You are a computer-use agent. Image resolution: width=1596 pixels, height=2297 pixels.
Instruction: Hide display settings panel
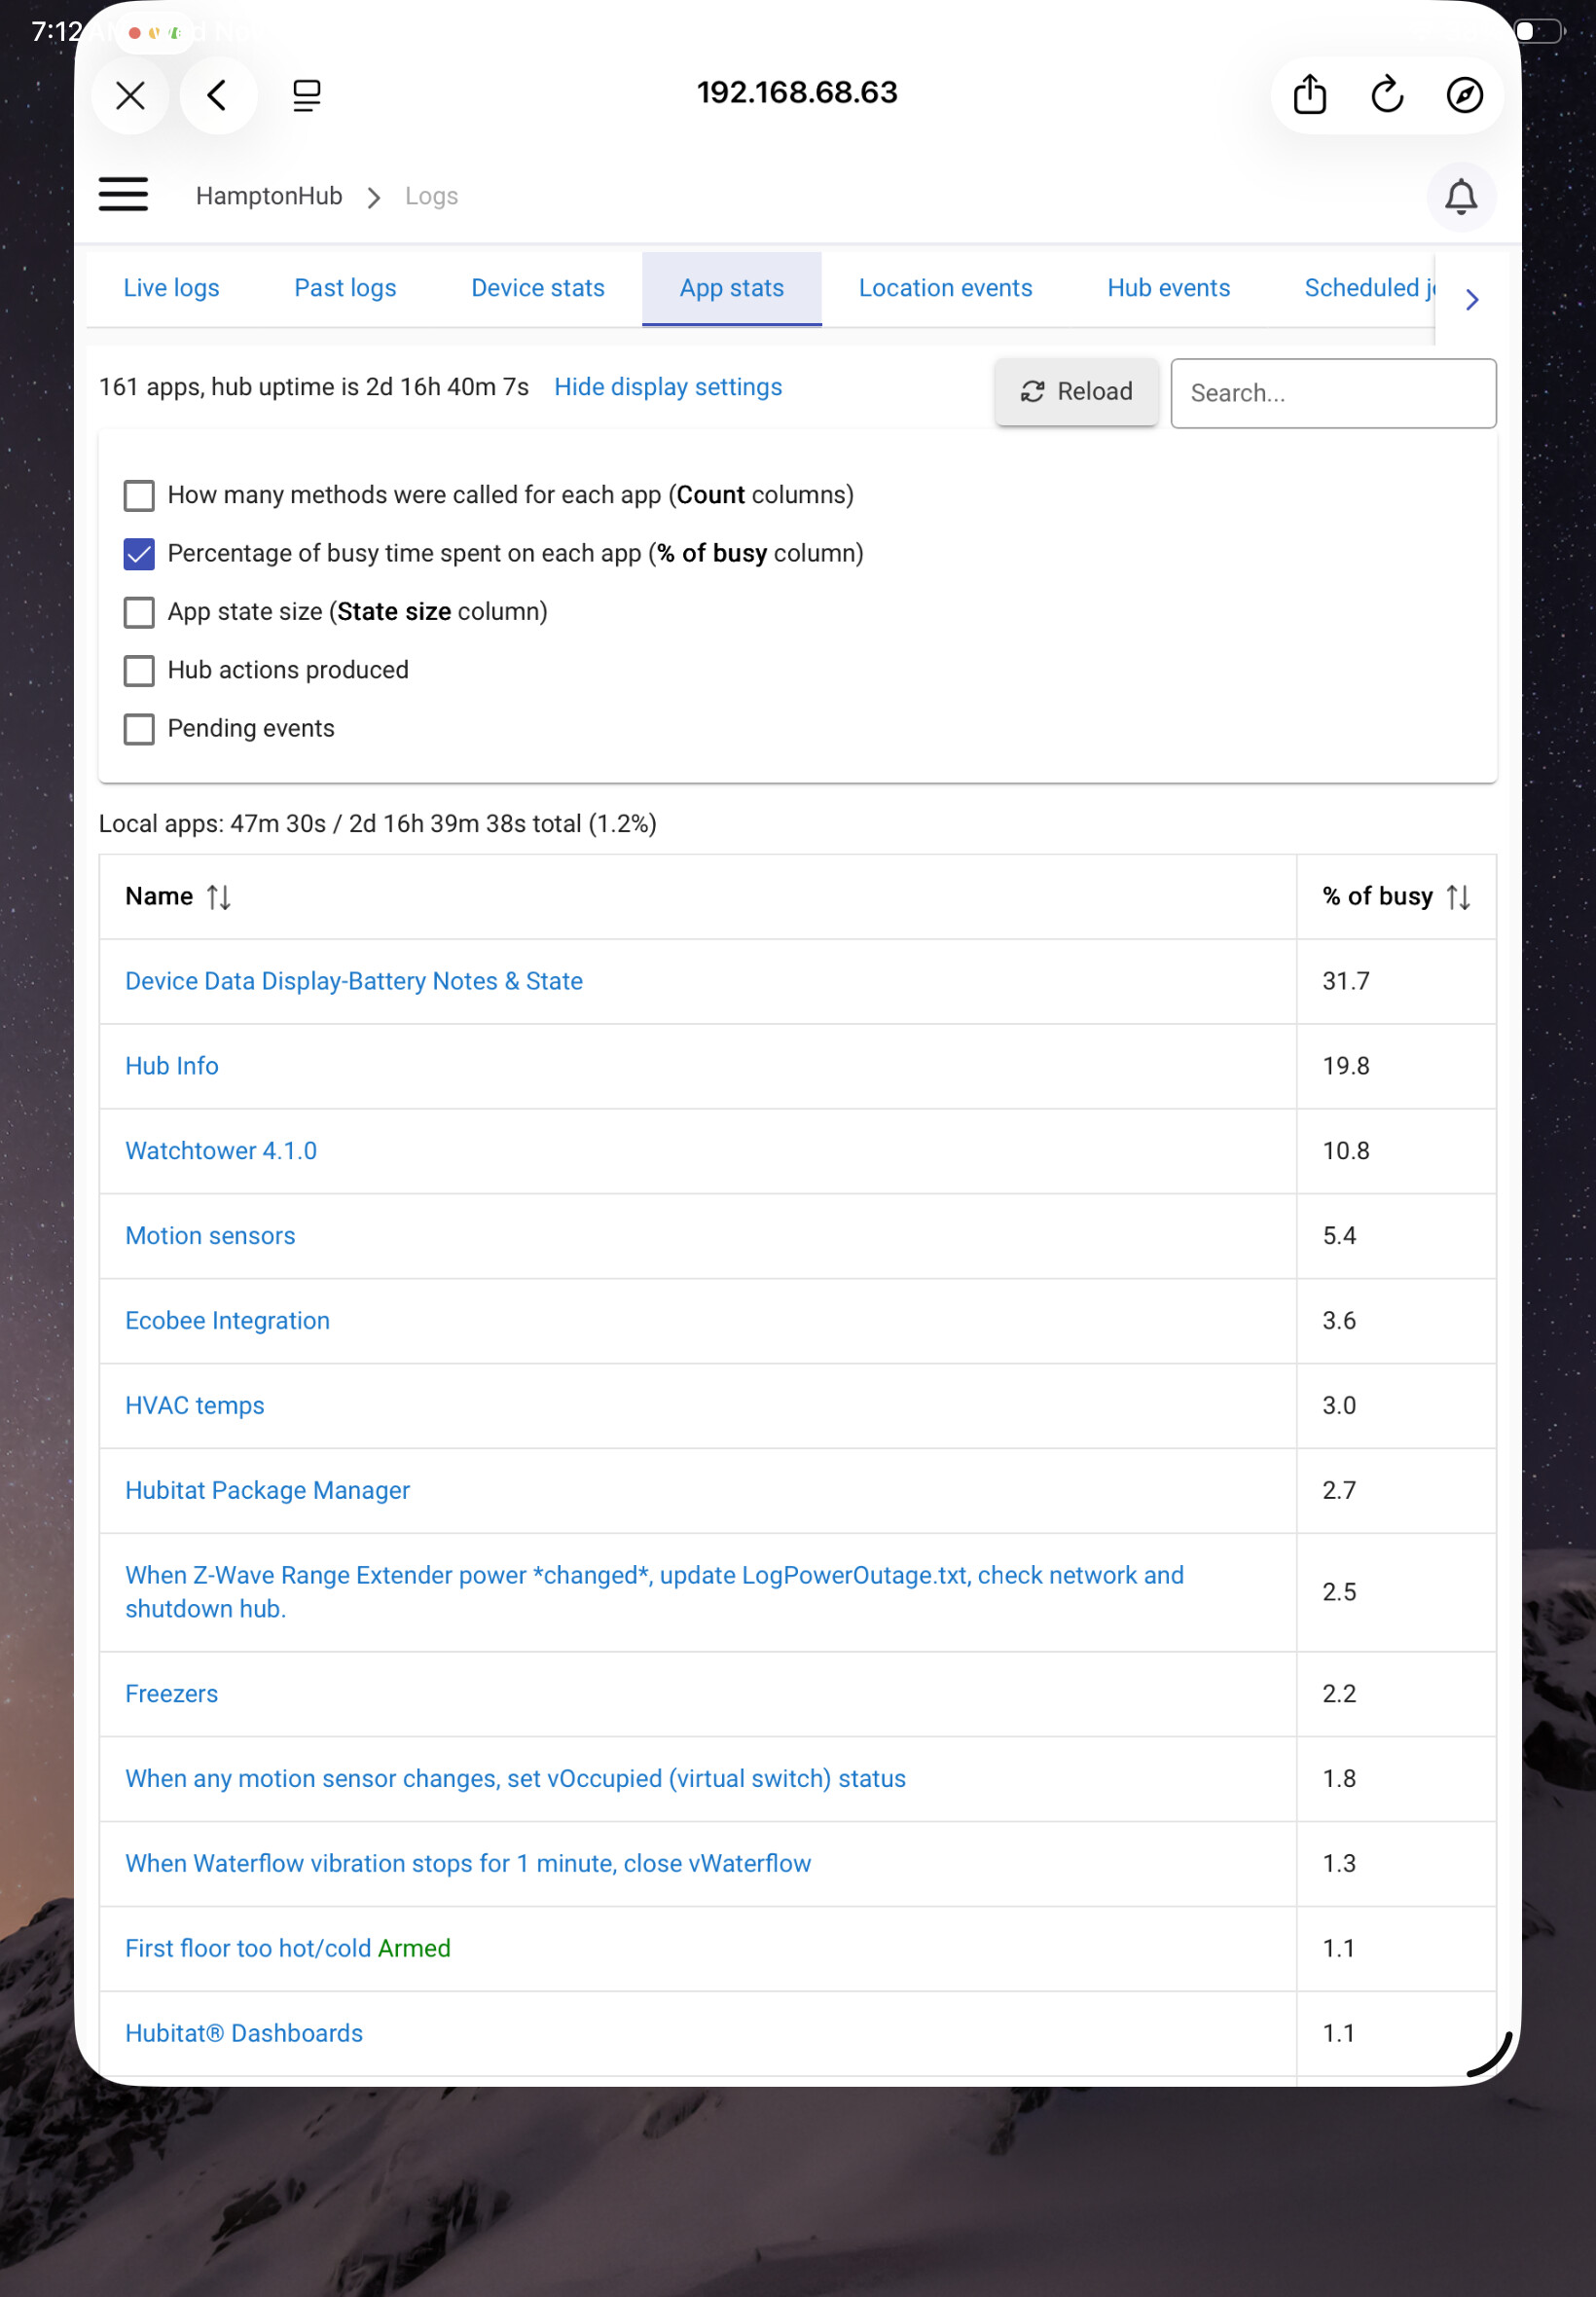[667, 387]
